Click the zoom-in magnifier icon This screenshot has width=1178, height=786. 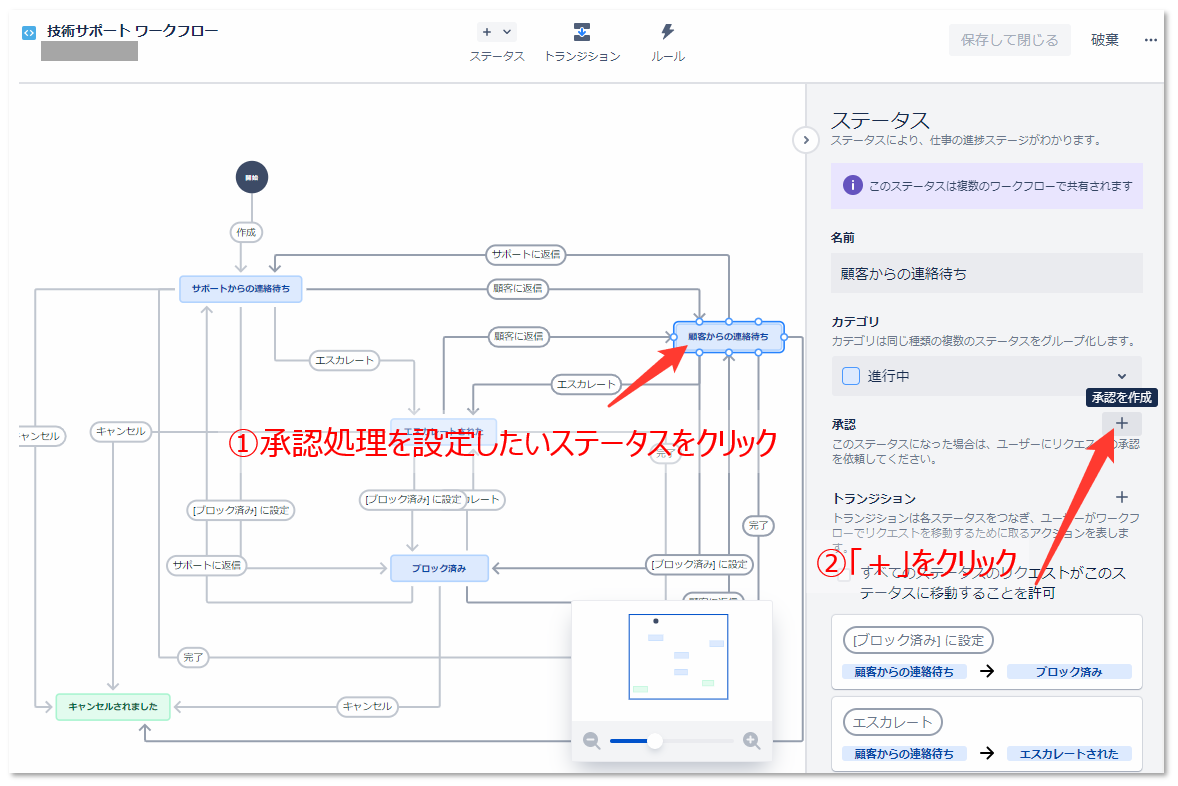tap(750, 741)
